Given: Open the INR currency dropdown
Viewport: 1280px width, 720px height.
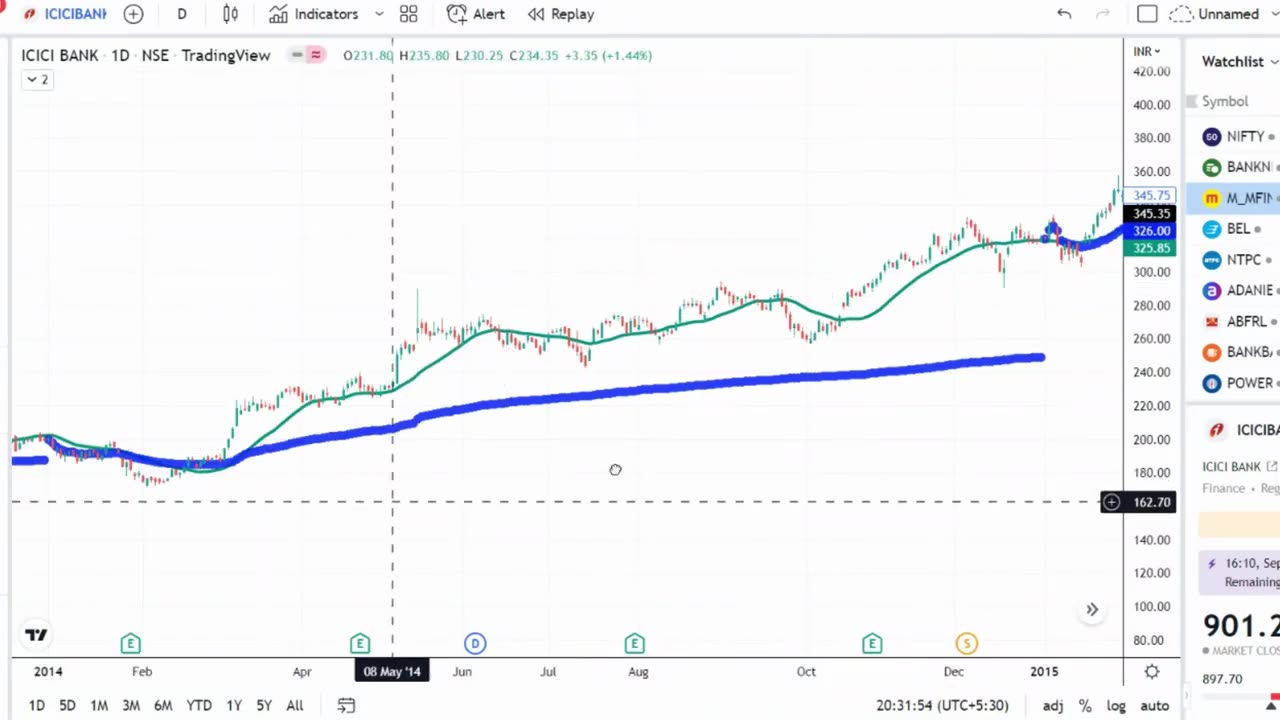Looking at the screenshot, I should 1146,51.
